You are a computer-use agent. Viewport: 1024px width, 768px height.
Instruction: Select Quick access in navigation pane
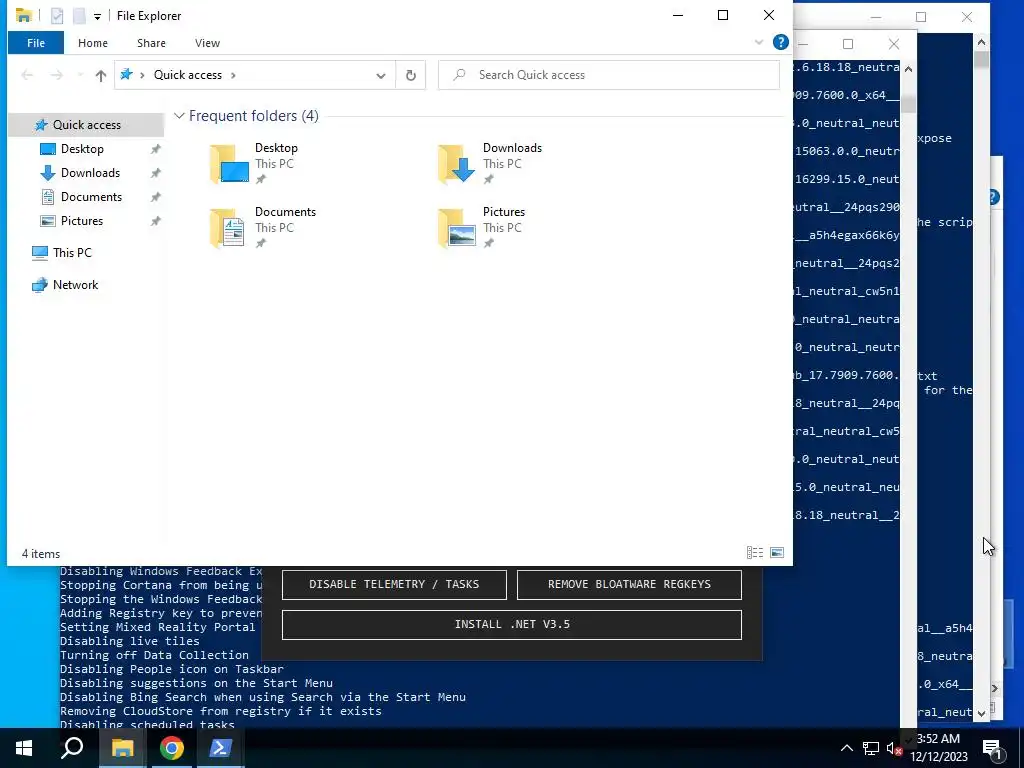86,125
